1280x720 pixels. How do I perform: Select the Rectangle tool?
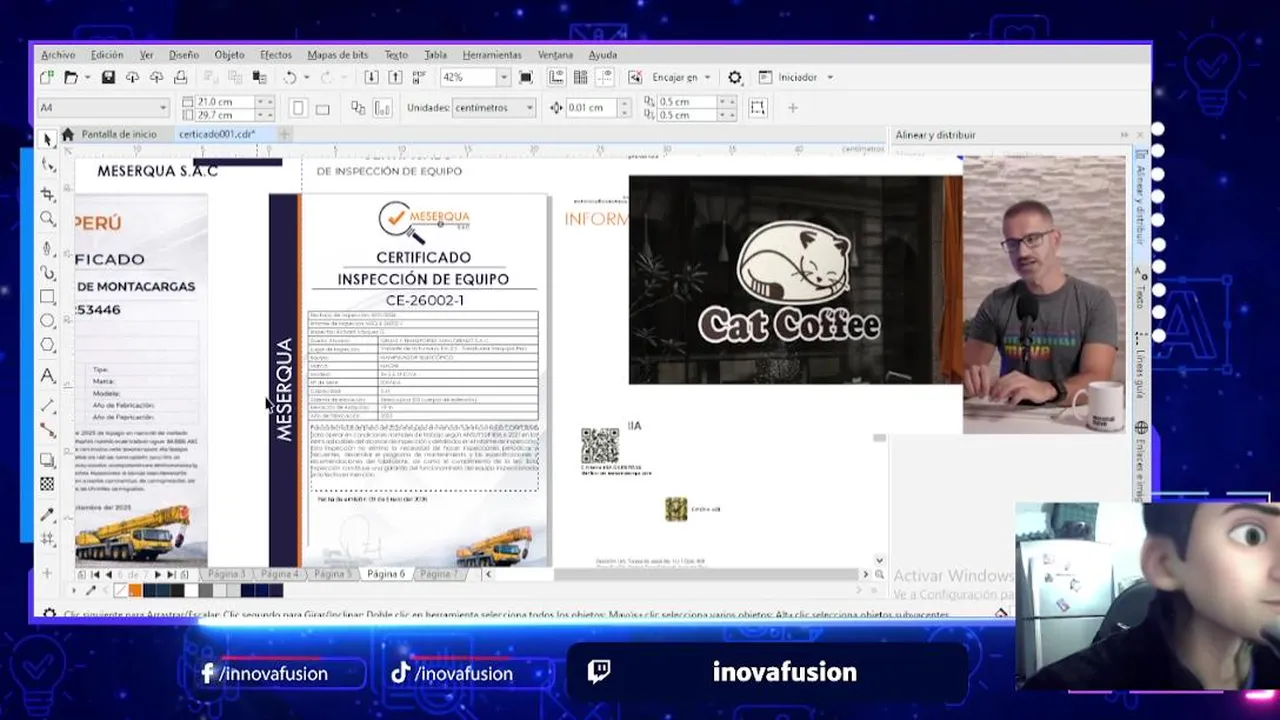(47, 297)
